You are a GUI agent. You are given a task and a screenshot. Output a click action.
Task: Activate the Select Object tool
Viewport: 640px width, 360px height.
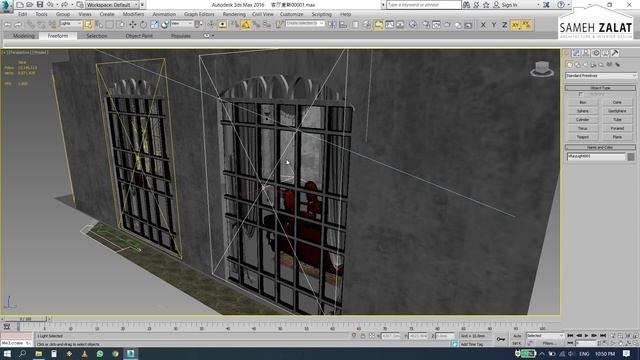click(x=88, y=25)
